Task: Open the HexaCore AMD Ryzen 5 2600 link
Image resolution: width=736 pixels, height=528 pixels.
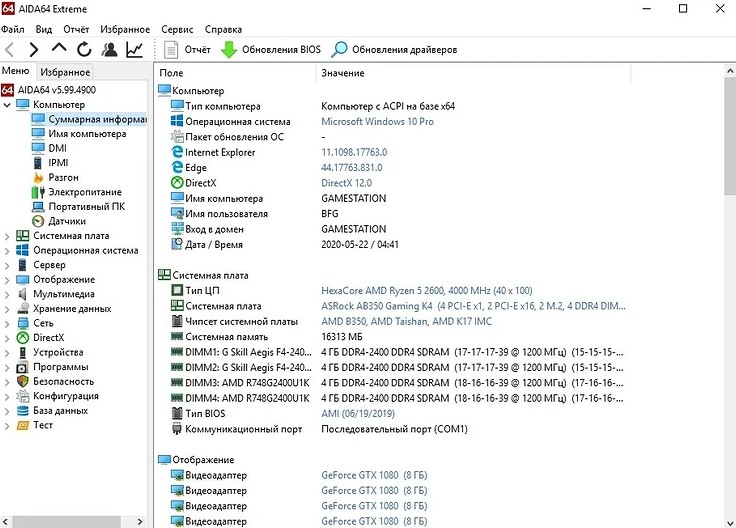Action: coord(427,291)
